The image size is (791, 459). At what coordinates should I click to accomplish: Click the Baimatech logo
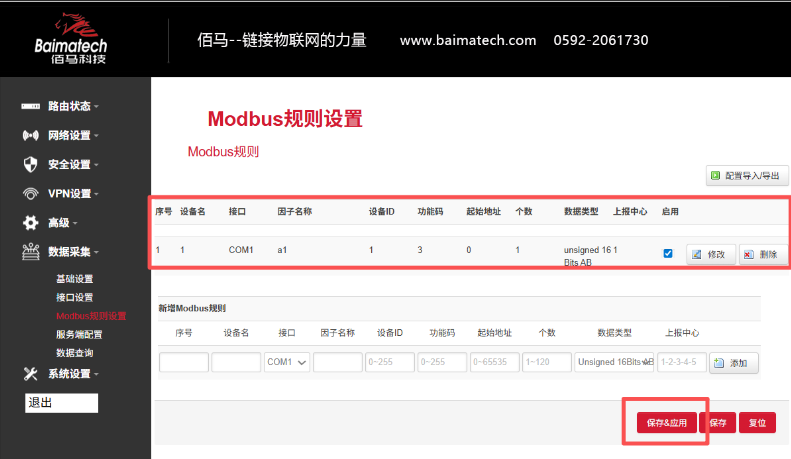pos(71,39)
